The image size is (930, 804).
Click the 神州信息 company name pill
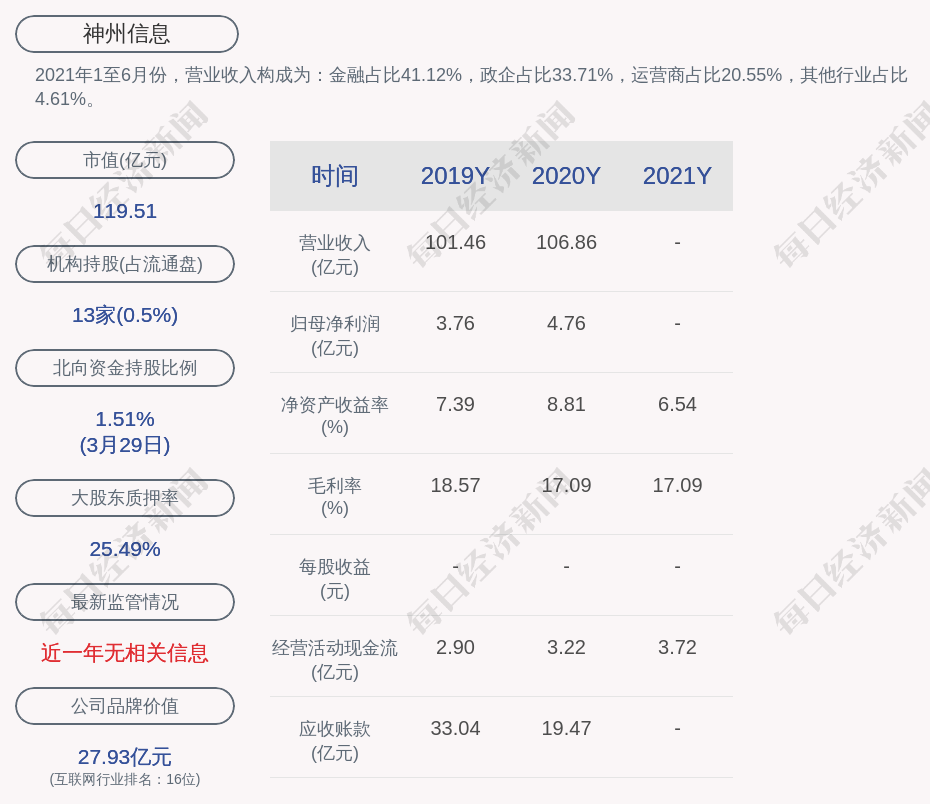tap(126, 34)
